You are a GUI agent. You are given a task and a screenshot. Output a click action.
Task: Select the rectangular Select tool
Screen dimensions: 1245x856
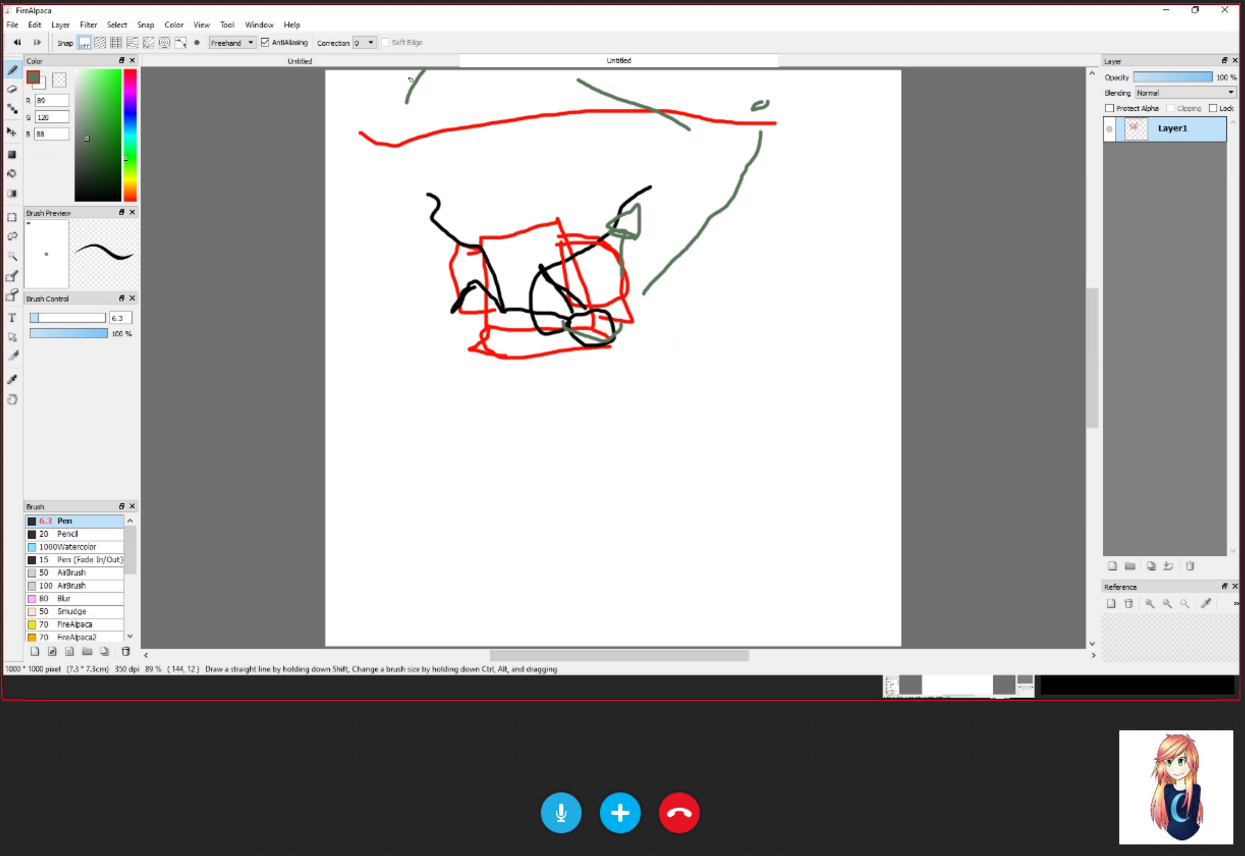pos(12,217)
